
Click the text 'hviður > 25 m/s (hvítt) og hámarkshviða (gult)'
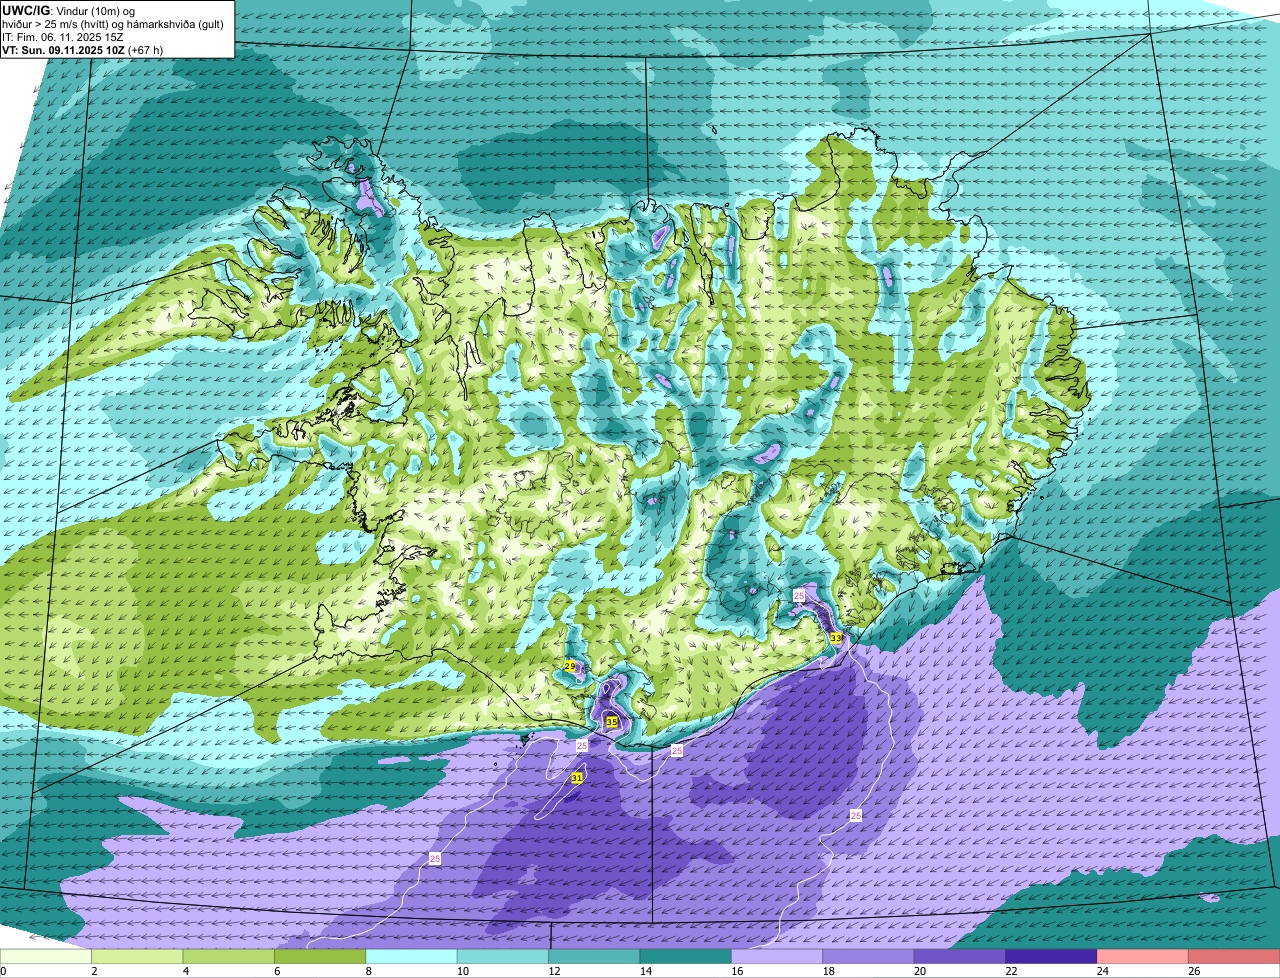pyautogui.click(x=115, y=23)
